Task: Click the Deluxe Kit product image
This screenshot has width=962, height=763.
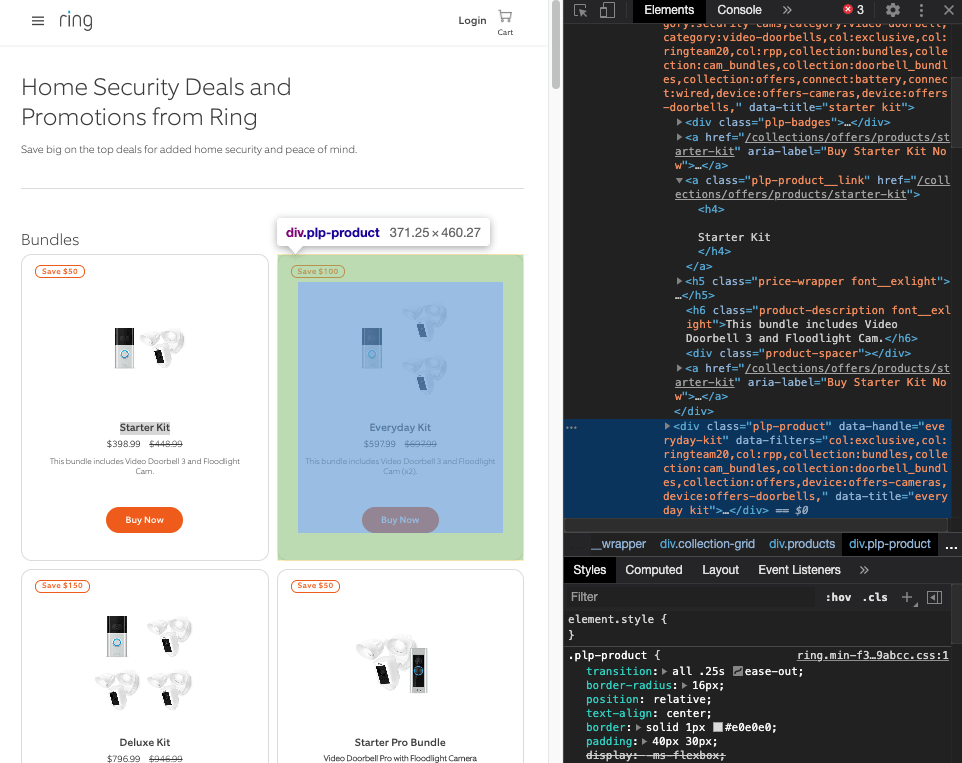Action: (144, 662)
